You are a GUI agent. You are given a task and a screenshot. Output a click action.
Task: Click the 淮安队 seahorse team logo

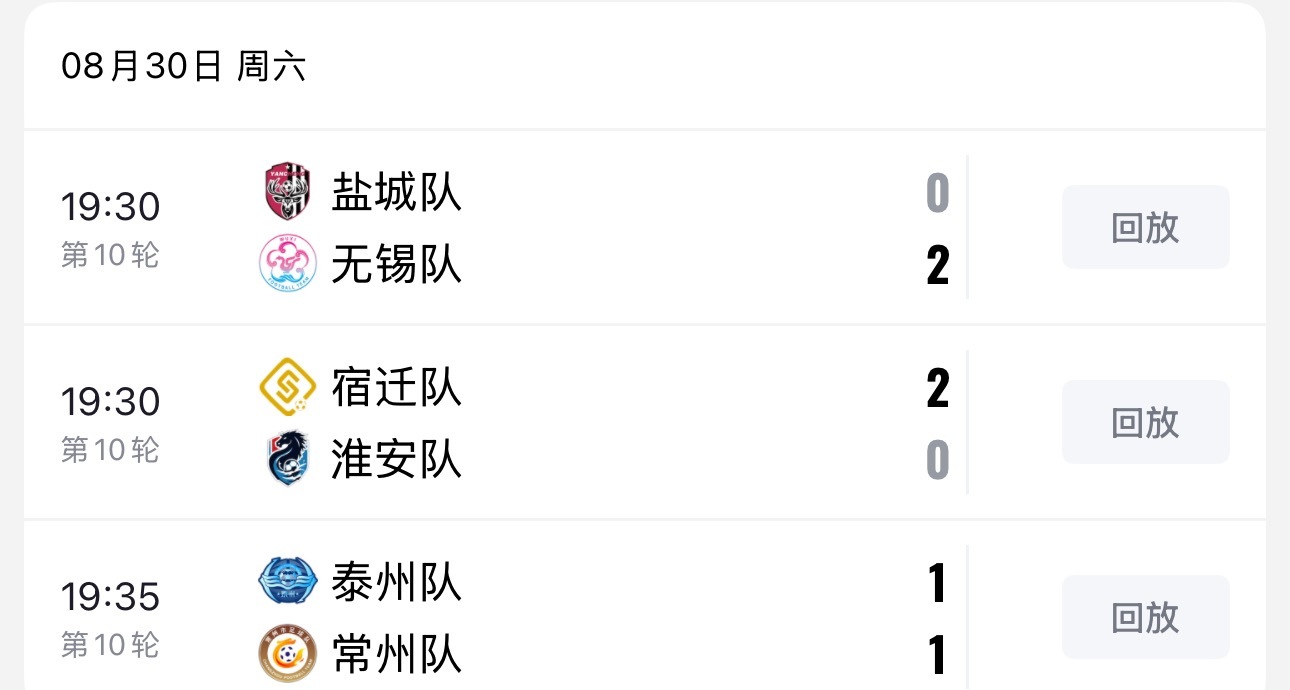(288, 459)
